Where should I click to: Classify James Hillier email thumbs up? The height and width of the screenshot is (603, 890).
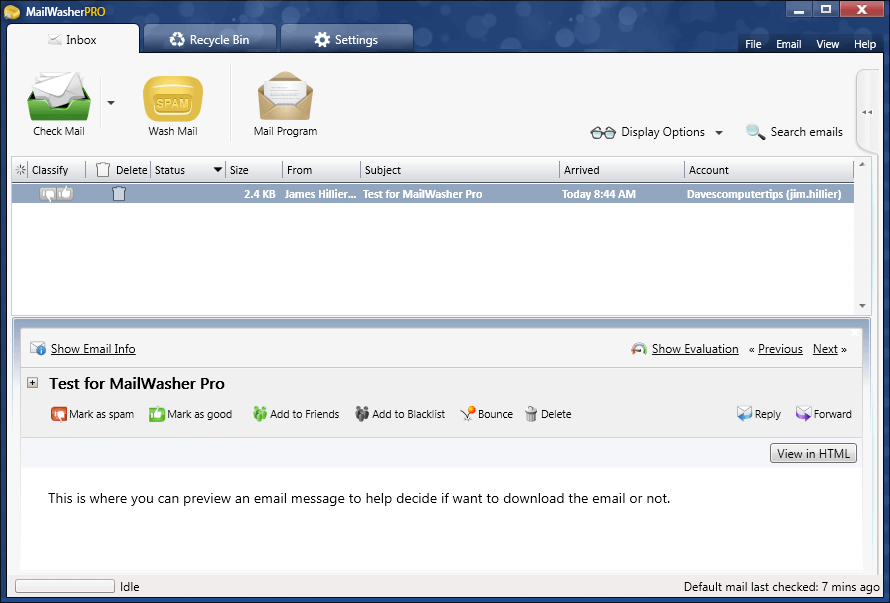pos(65,193)
